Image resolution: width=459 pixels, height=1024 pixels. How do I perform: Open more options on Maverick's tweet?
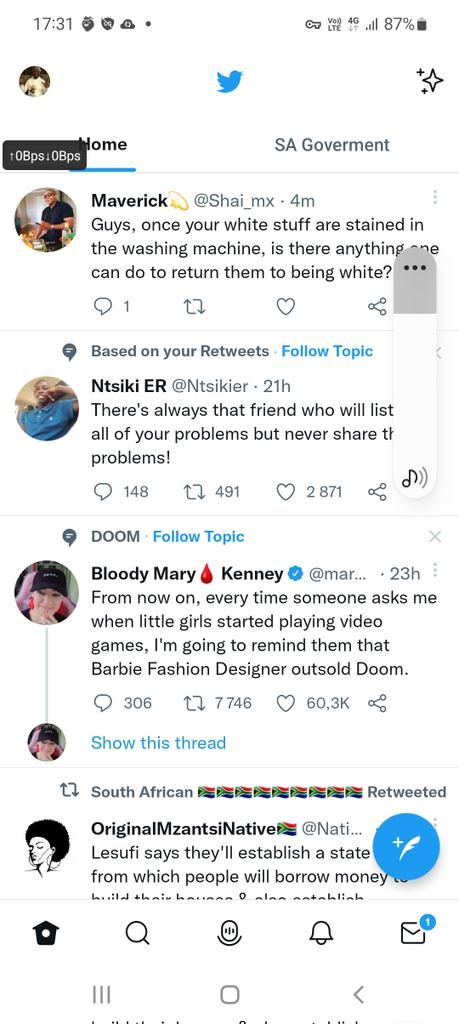pos(434,197)
